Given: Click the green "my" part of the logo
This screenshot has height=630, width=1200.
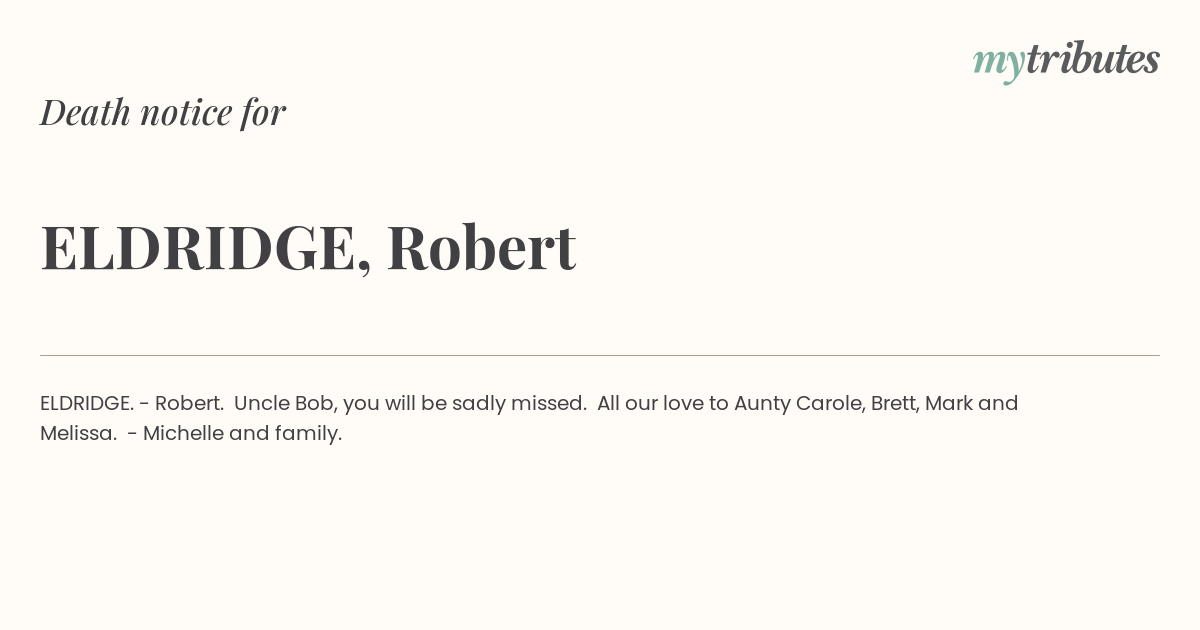Looking at the screenshot, I should tap(999, 65).
